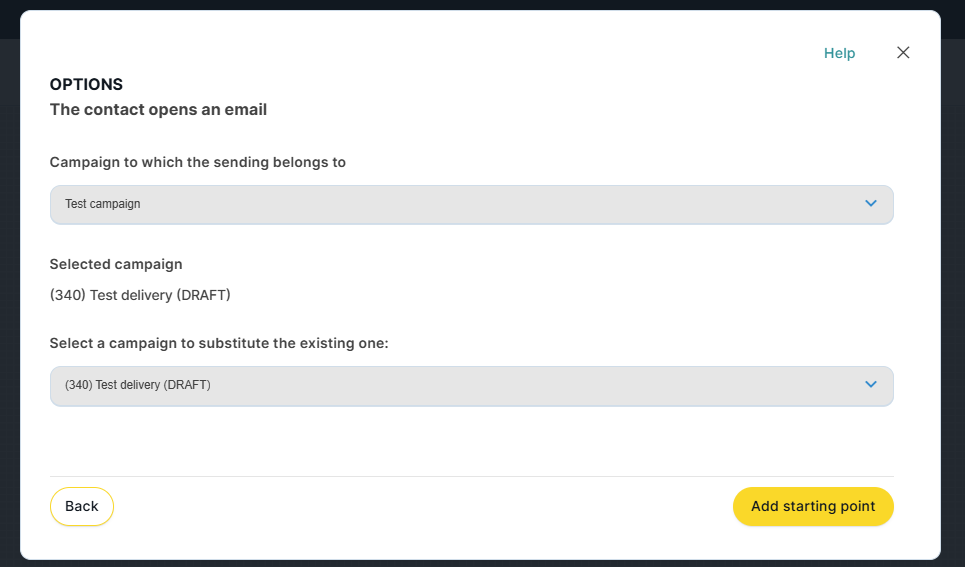
Task: Click the dark bar above the dialog
Action: coord(480,4)
